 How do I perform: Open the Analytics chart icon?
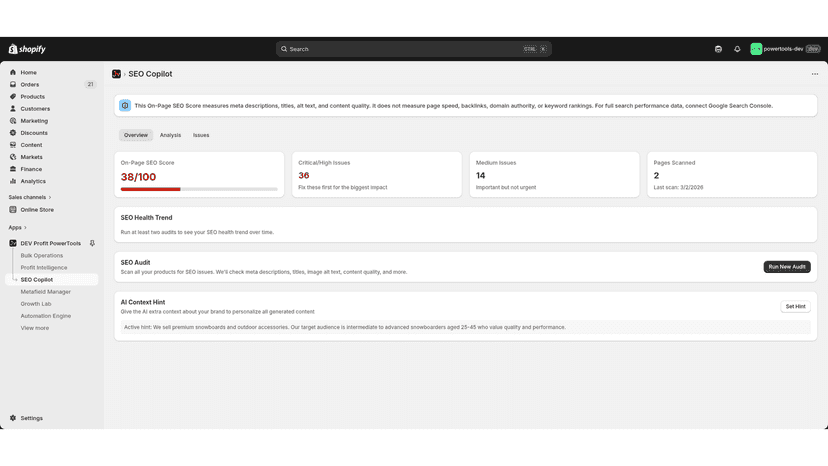(x=13, y=181)
